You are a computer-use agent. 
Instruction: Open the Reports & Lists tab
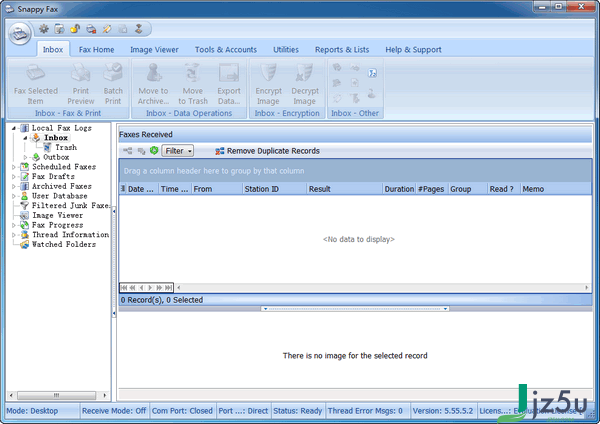pyautogui.click(x=342, y=49)
